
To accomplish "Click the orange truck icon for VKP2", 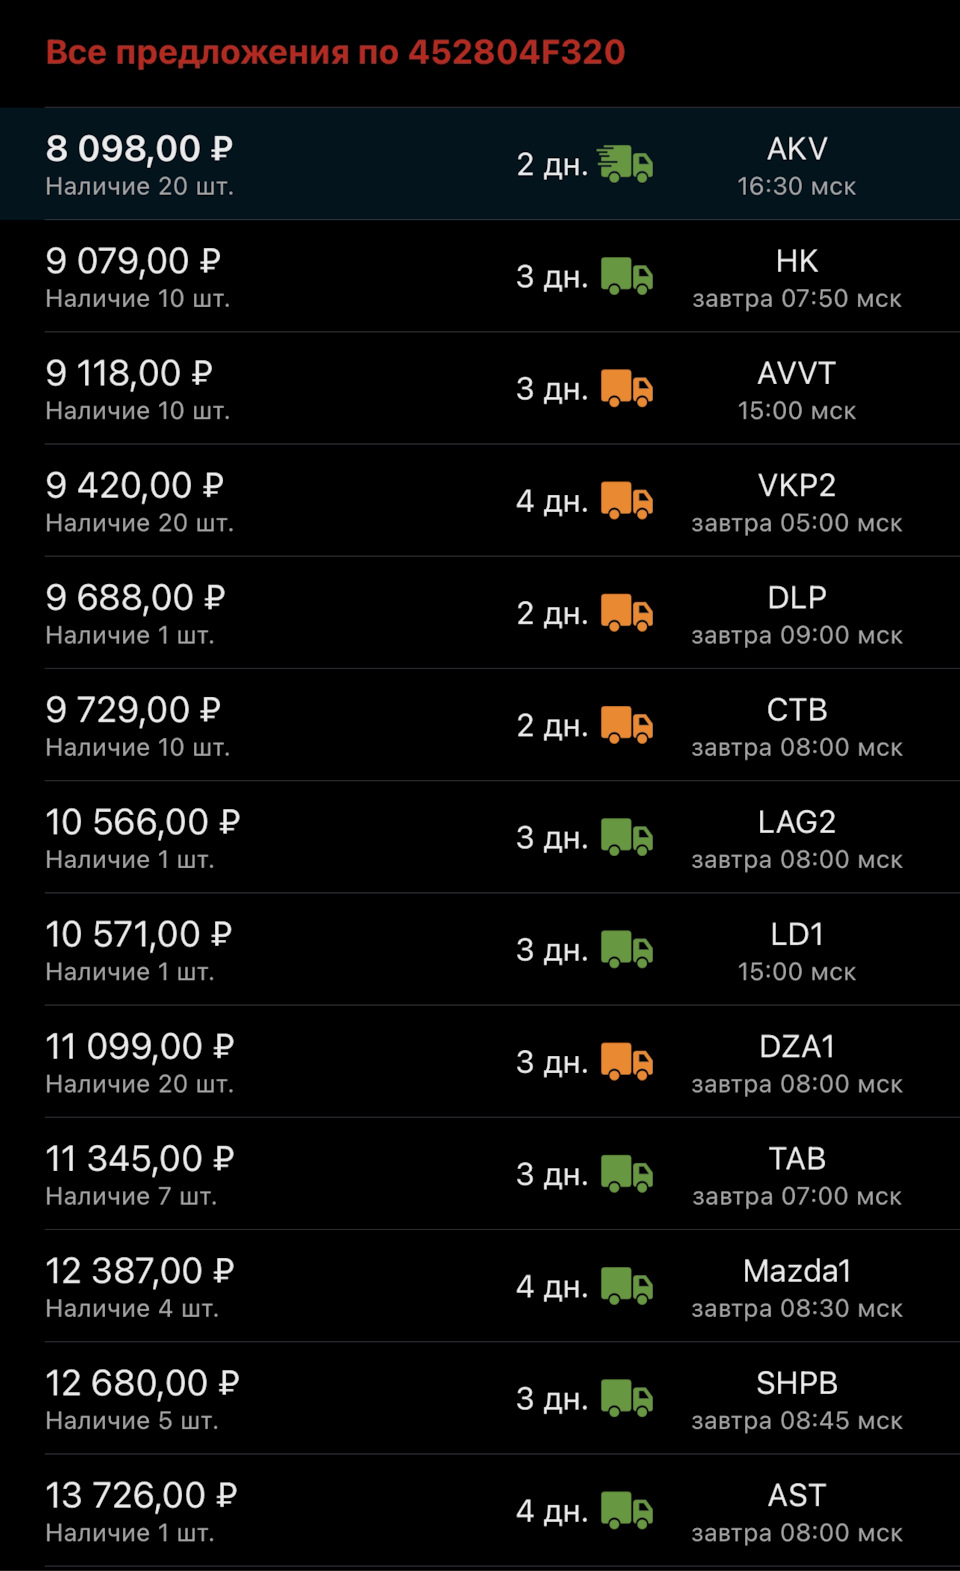I will [626, 500].
